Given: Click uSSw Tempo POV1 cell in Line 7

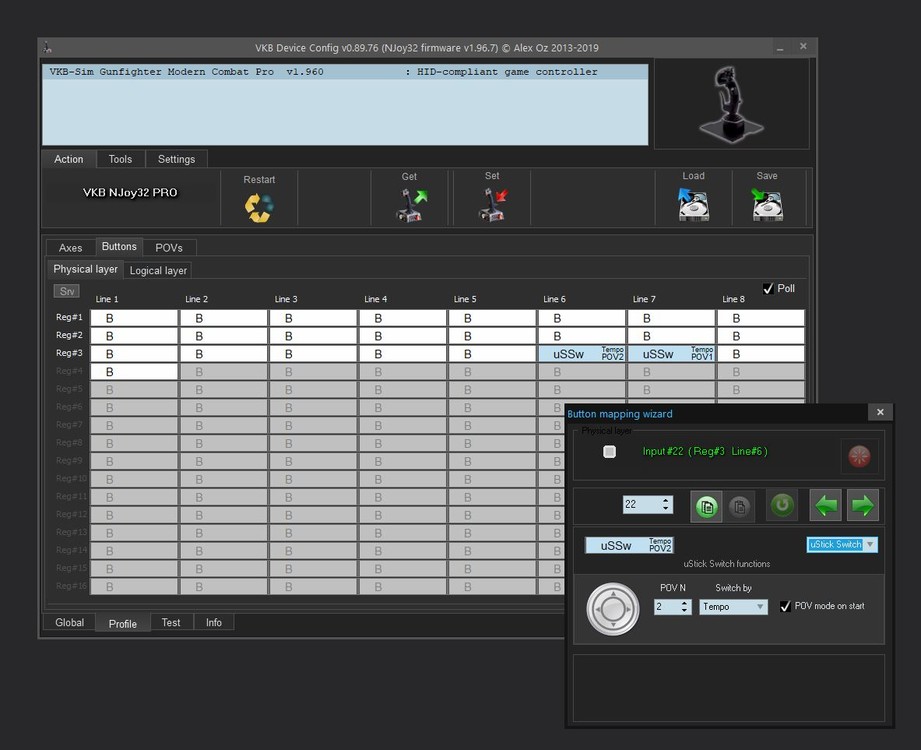Looking at the screenshot, I should [671, 354].
